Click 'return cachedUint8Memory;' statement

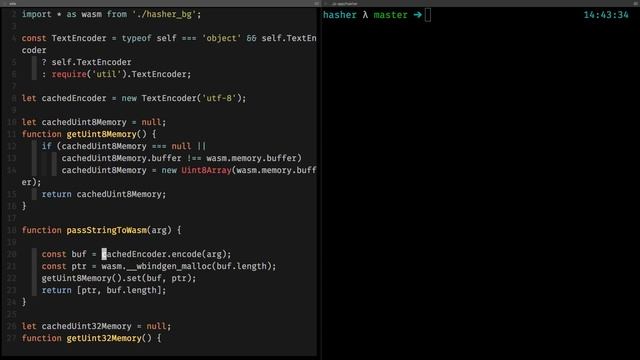(x=104, y=194)
